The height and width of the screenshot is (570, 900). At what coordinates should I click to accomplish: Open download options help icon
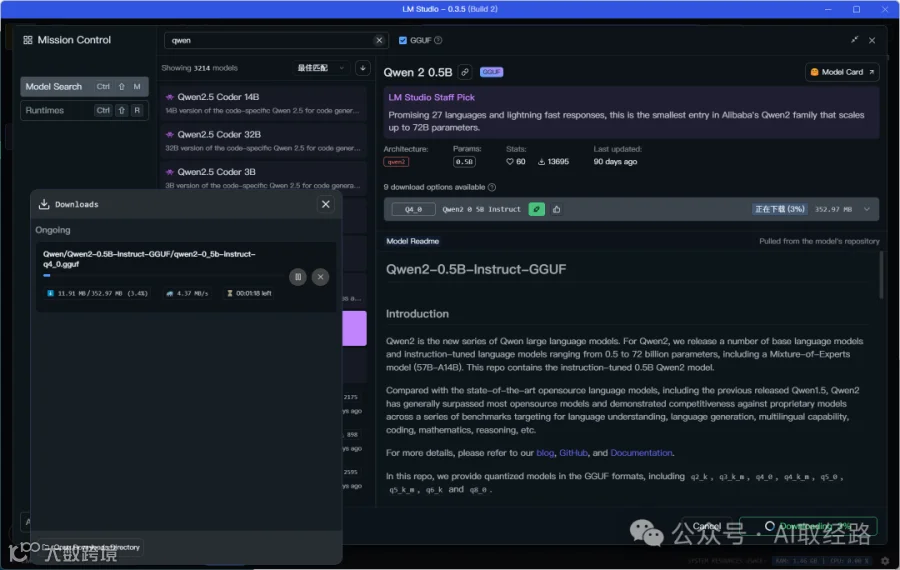[x=492, y=187]
